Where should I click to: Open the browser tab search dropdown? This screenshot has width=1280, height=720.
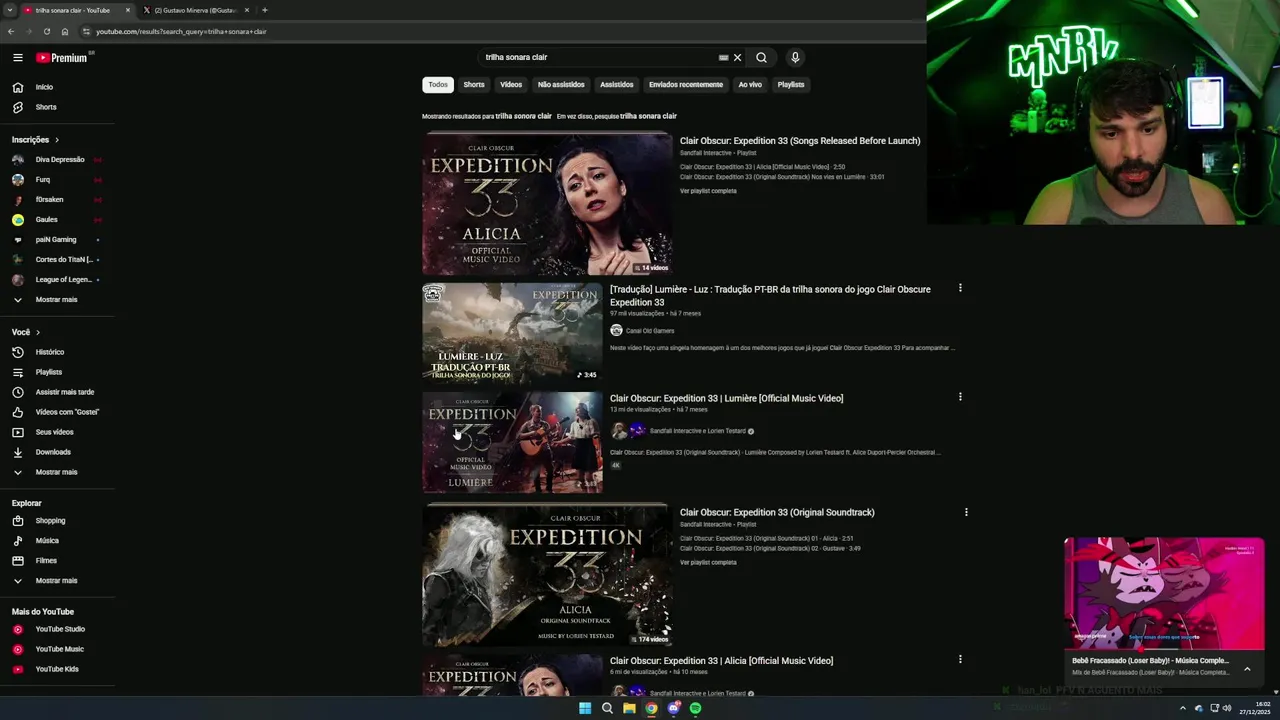pos(9,10)
